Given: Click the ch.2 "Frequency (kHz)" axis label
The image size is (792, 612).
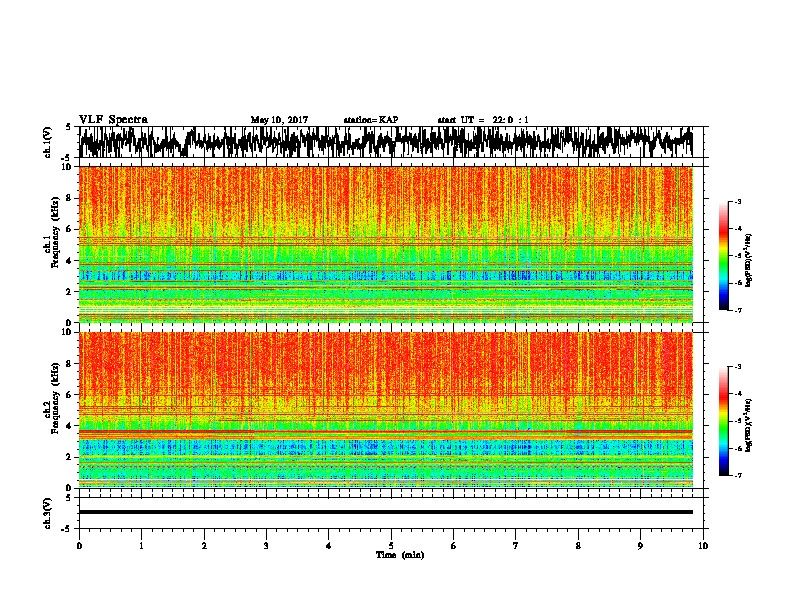Looking at the screenshot, I should pyautogui.click(x=55, y=398).
